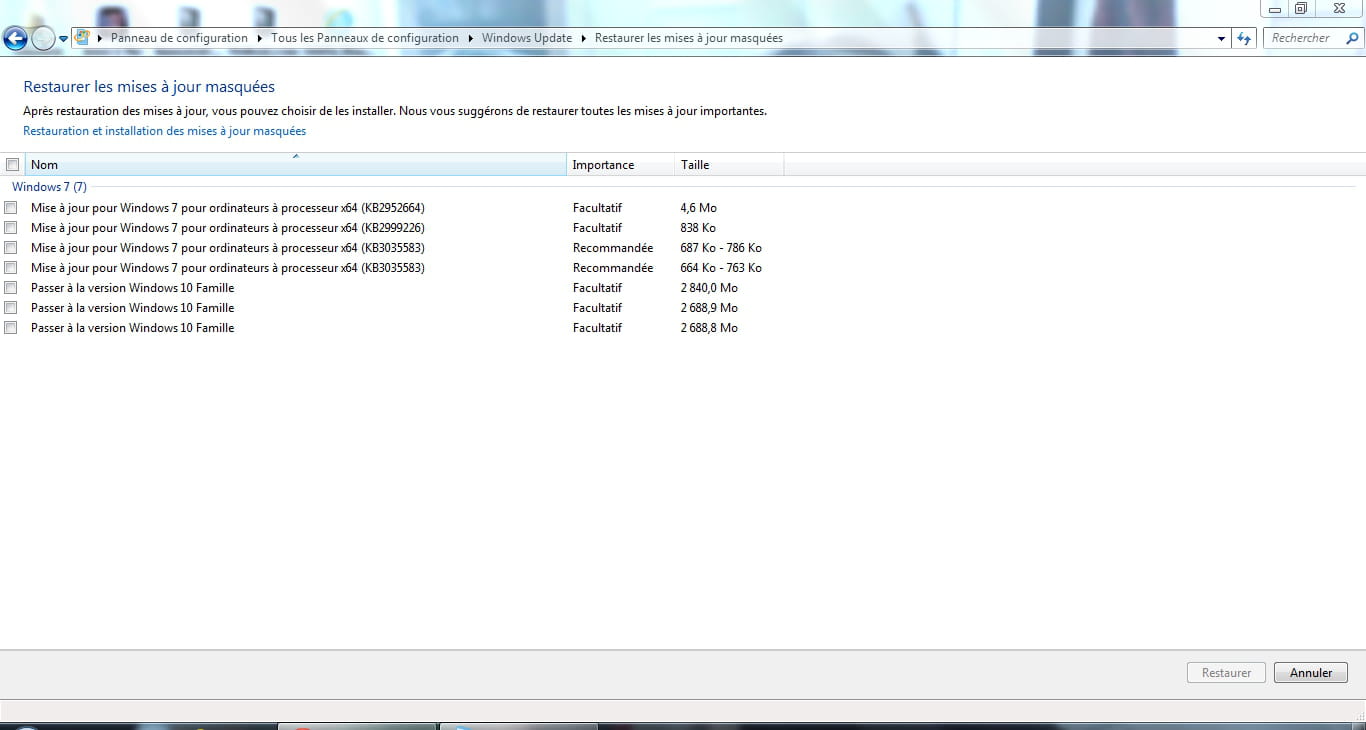Image resolution: width=1366 pixels, height=730 pixels.
Task: Click the '2 688,8 Mo' size value
Action: coord(709,328)
